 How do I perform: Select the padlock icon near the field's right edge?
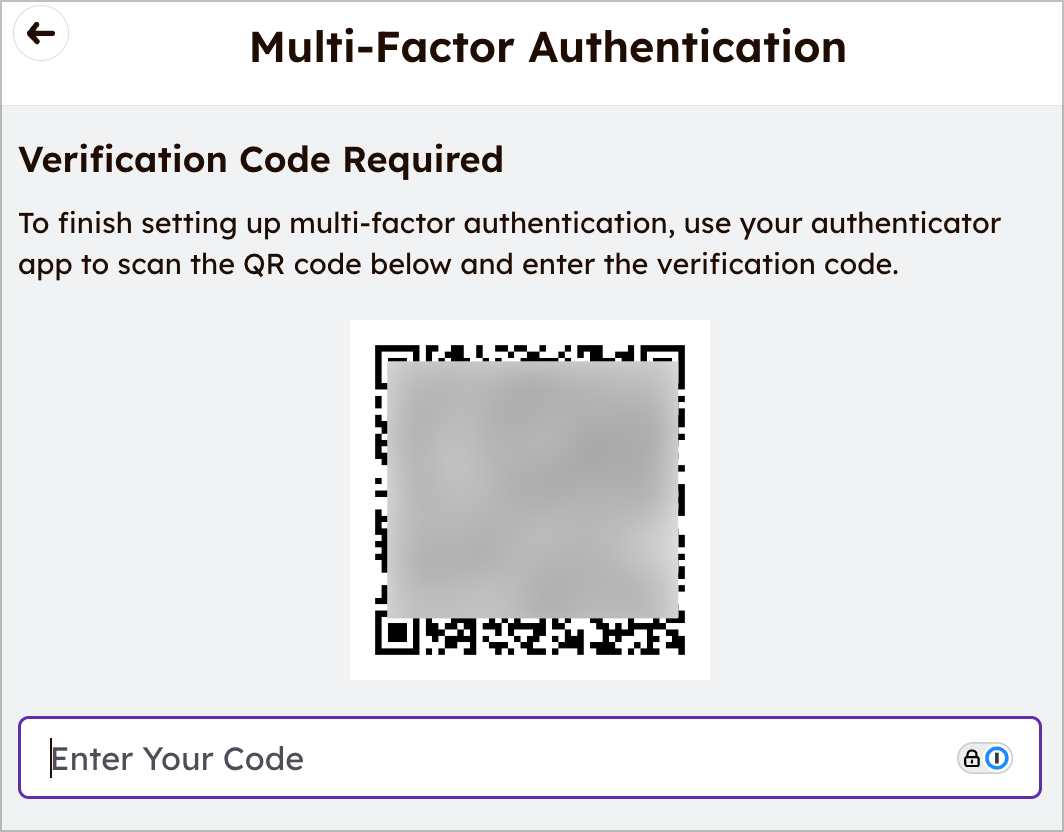coord(971,758)
